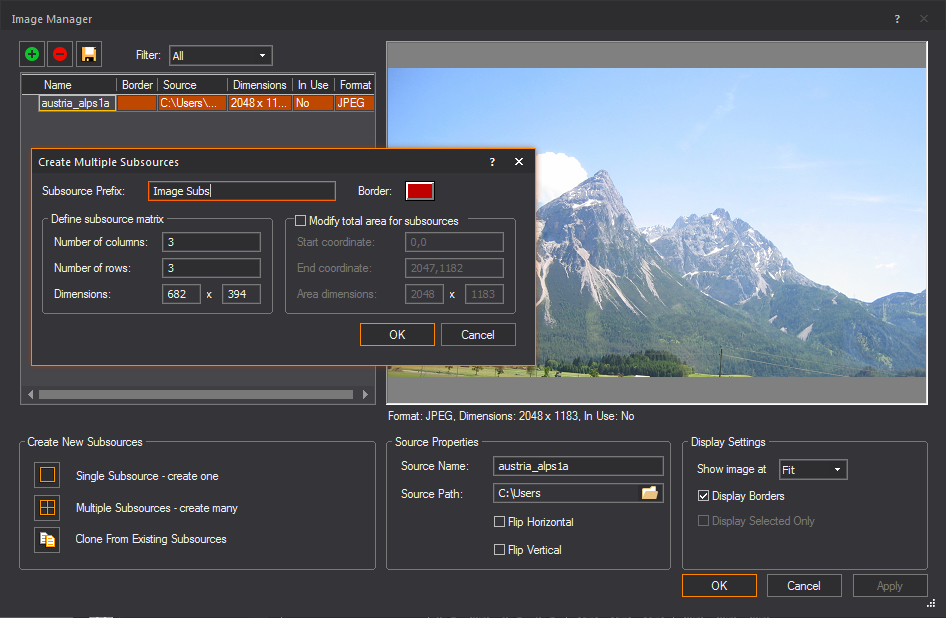946x618 pixels.
Task: Enable Modify total area for subsources
Action: pyautogui.click(x=301, y=221)
